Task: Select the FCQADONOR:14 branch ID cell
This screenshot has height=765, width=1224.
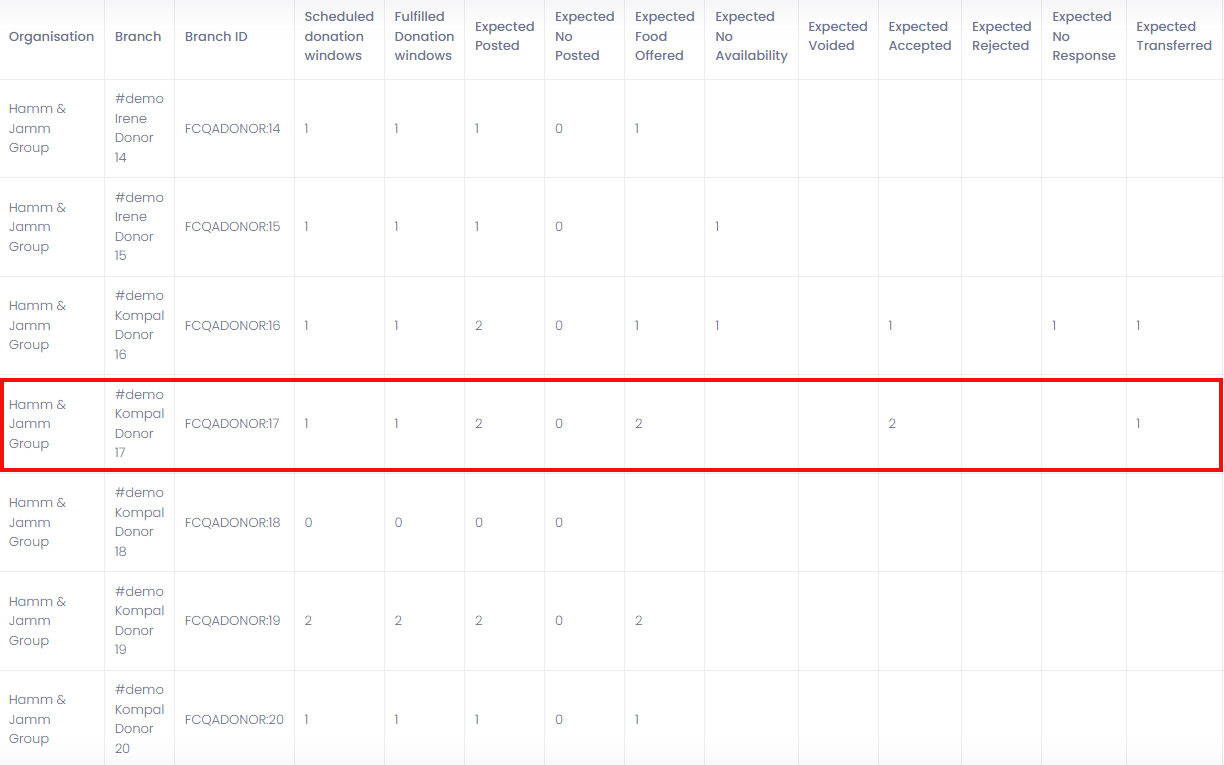Action: [x=232, y=129]
